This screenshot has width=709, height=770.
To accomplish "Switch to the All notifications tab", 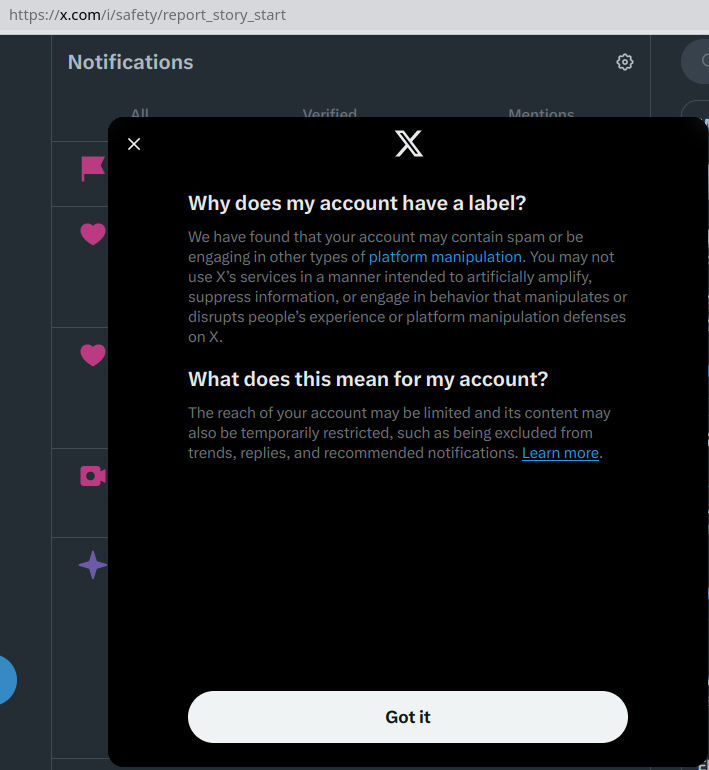I will (139, 114).
